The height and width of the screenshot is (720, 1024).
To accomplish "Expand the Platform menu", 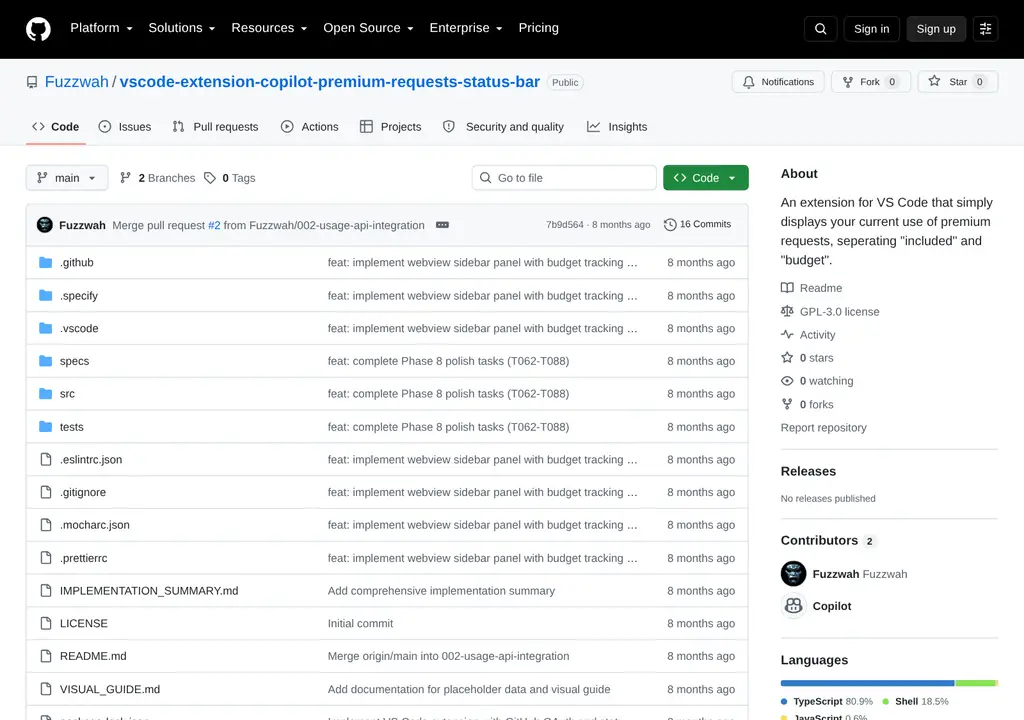I will (101, 28).
